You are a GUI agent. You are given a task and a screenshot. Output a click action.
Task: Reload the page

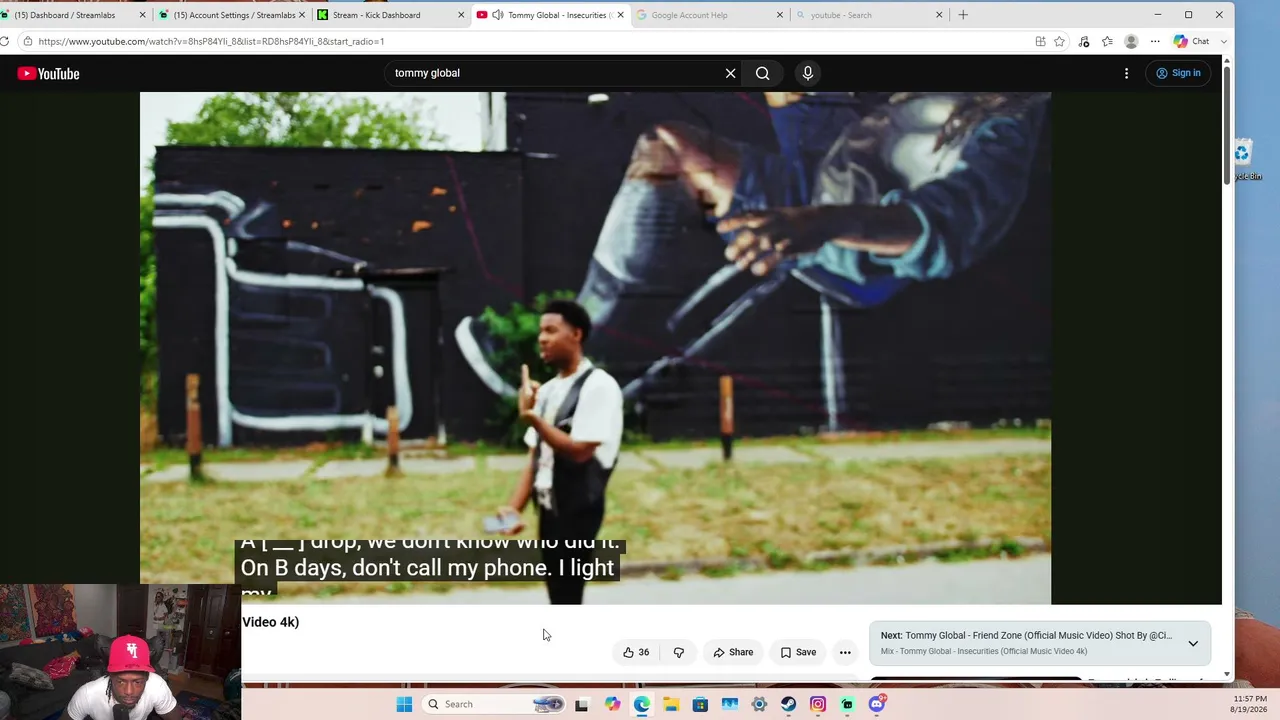[x=5, y=41]
